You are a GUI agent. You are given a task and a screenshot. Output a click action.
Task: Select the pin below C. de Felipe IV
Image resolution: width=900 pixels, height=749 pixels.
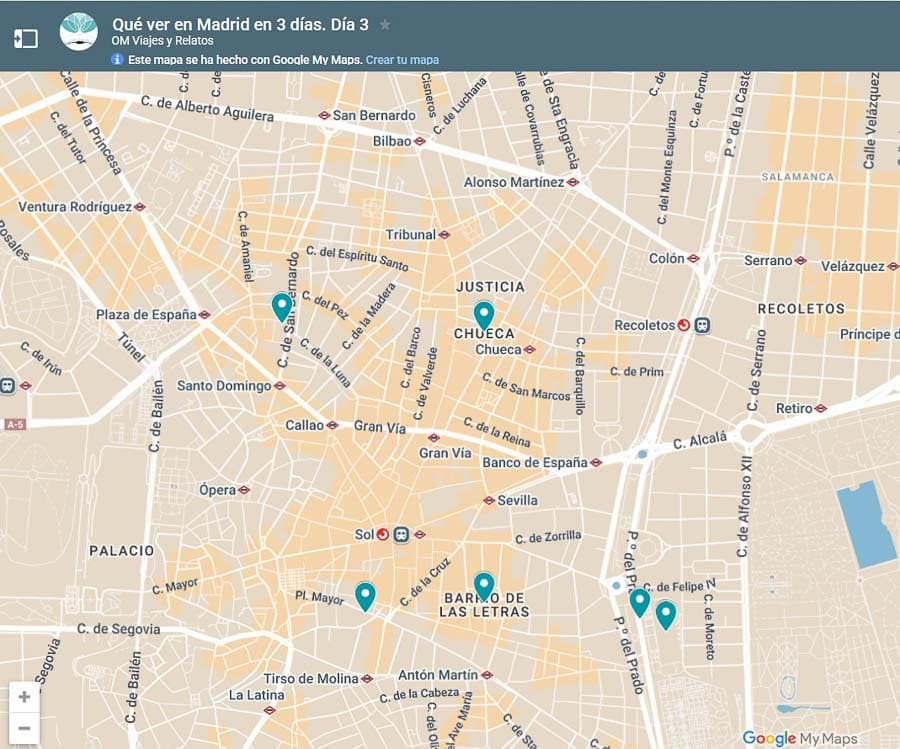tap(665, 615)
